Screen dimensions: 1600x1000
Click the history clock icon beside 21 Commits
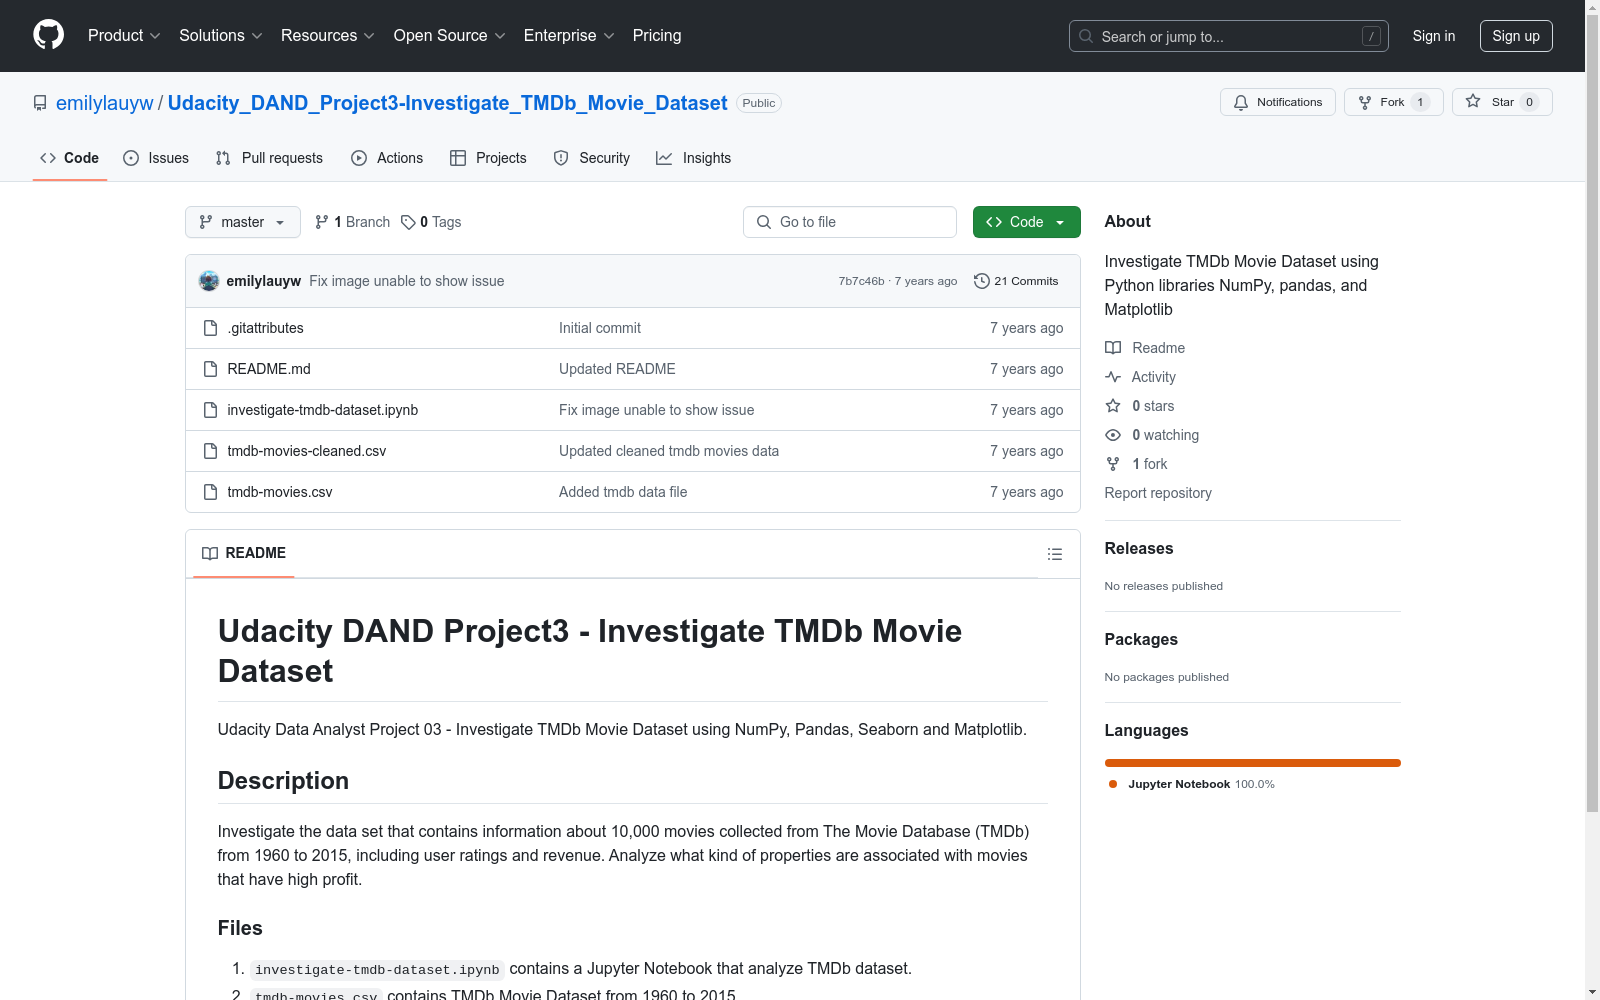point(982,281)
